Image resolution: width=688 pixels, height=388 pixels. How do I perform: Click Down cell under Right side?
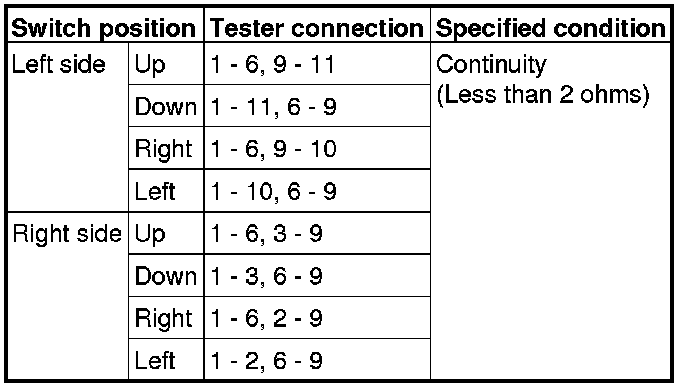pyautogui.click(x=166, y=276)
